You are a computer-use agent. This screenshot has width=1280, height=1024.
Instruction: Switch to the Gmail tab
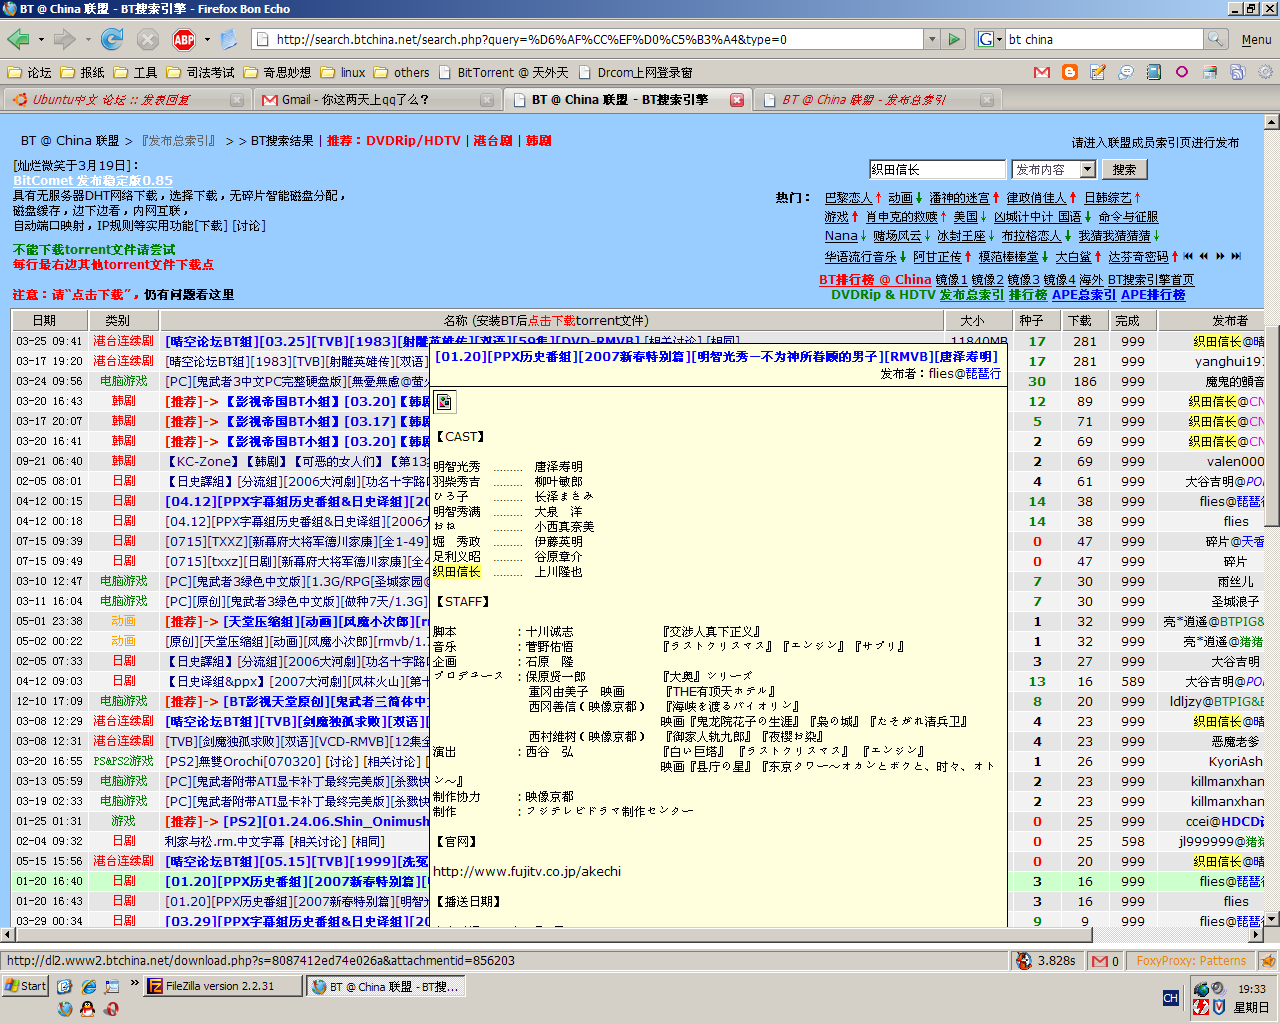coord(376,99)
